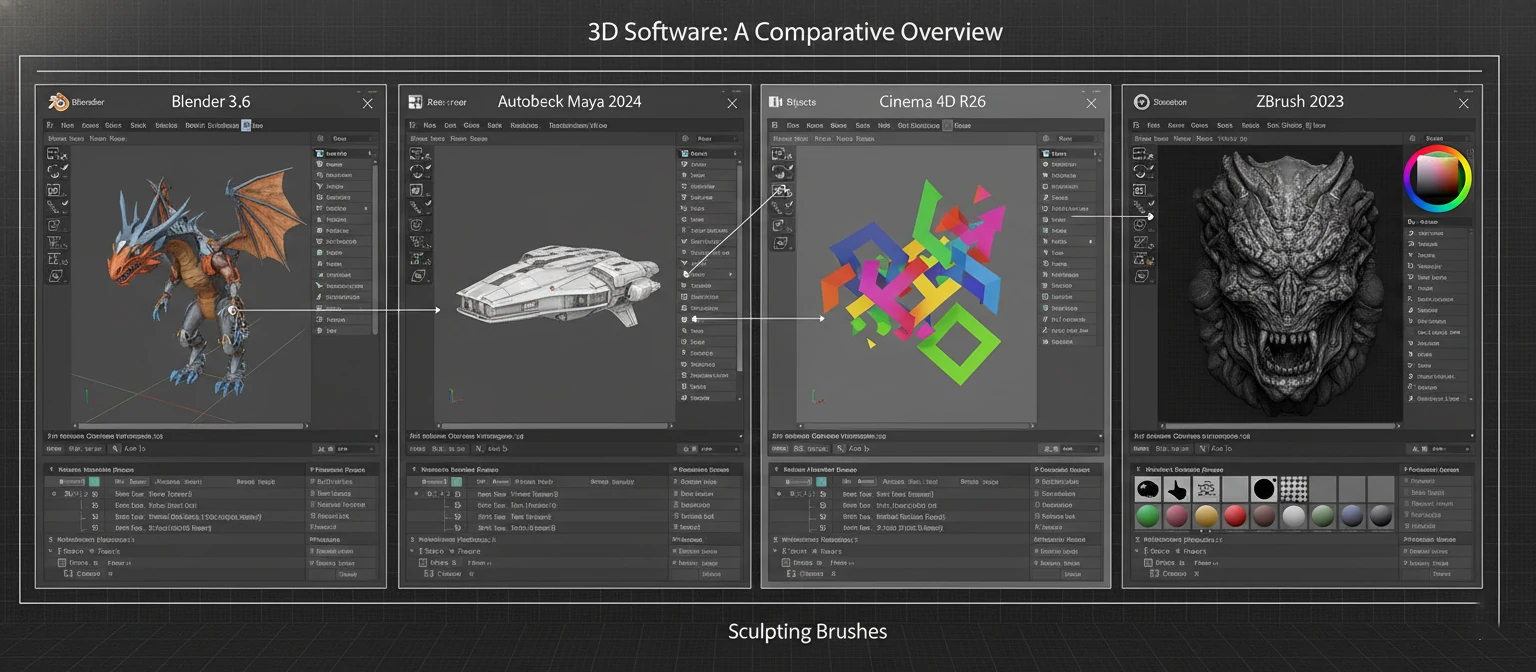1536x672 pixels.
Task: Click the Blender logo icon in the title bar
Action: [55, 102]
